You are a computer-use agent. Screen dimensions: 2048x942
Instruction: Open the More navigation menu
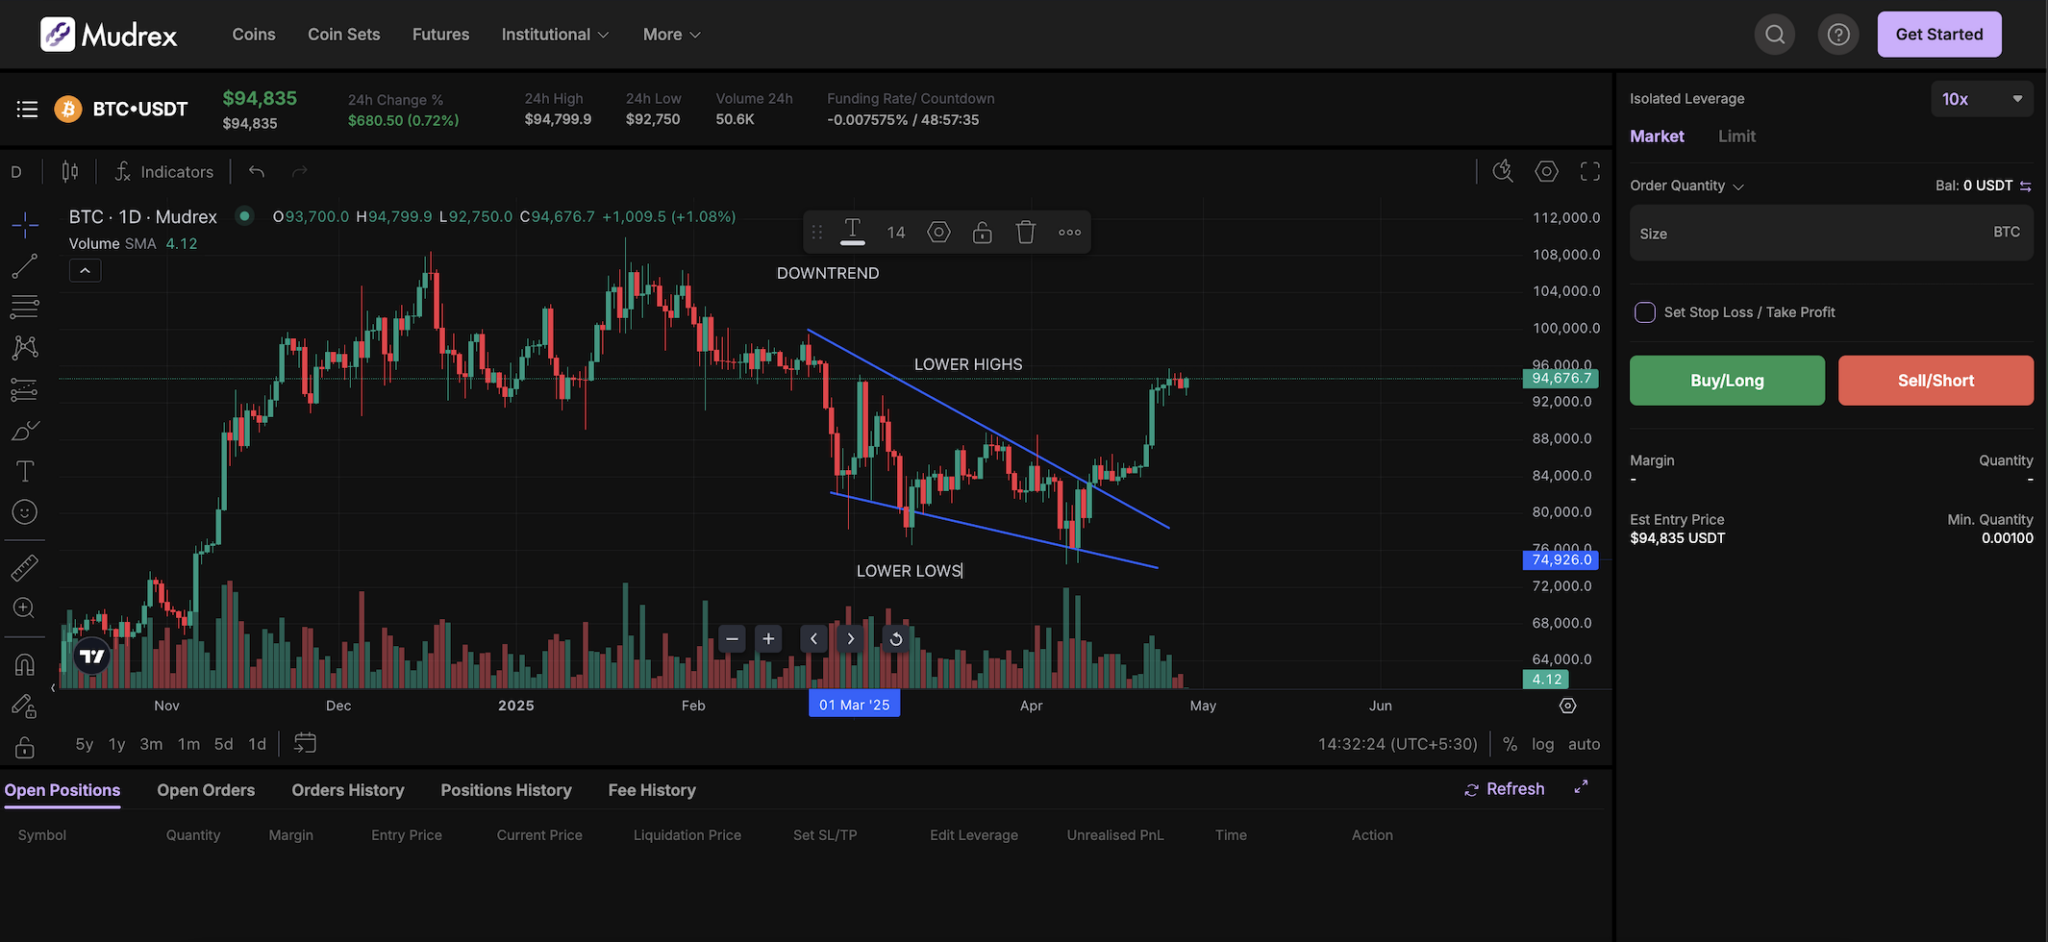(x=670, y=33)
